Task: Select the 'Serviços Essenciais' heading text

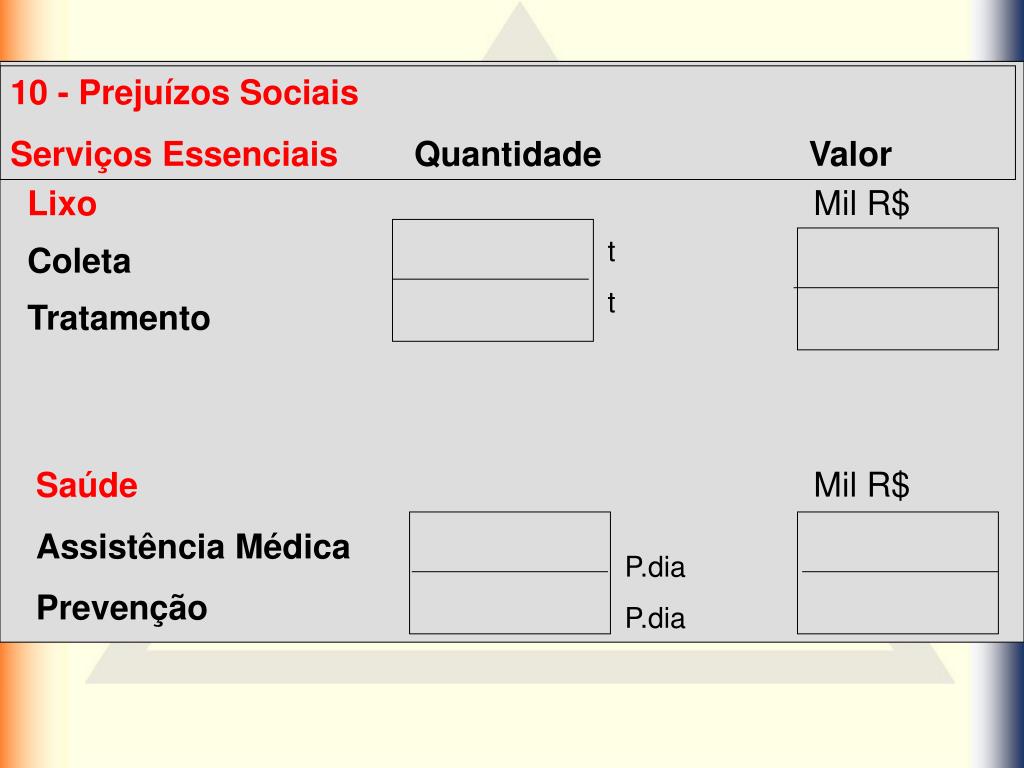Action: (174, 155)
